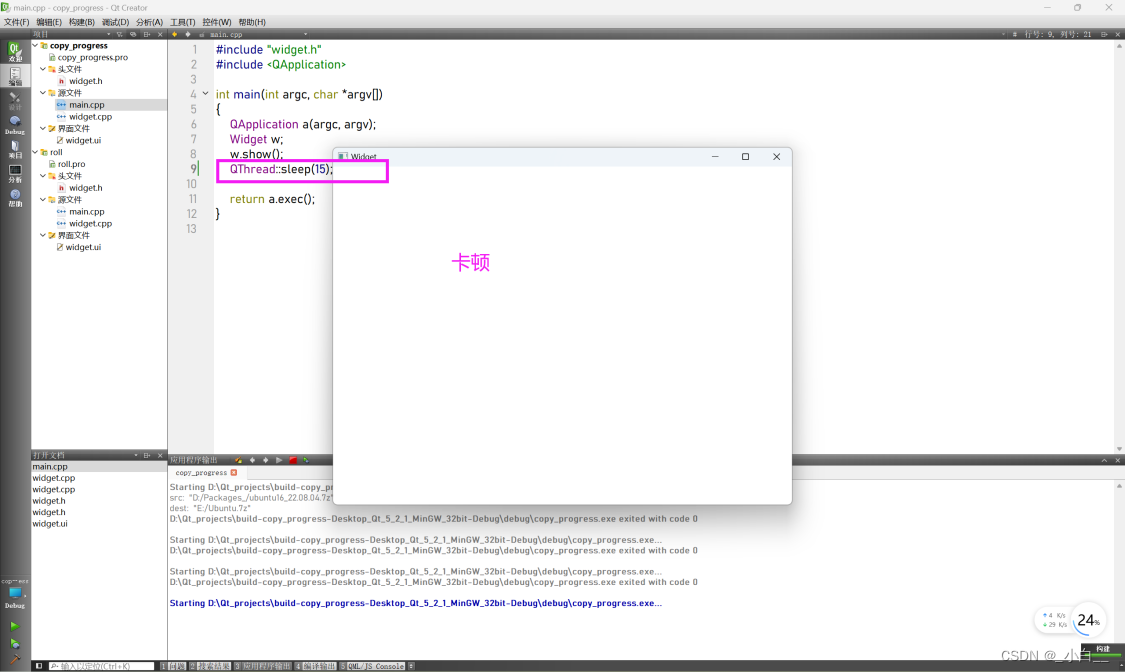Click the green Run button in the sidebar
Image resolution: width=1125 pixels, height=672 pixels.
coord(14,626)
